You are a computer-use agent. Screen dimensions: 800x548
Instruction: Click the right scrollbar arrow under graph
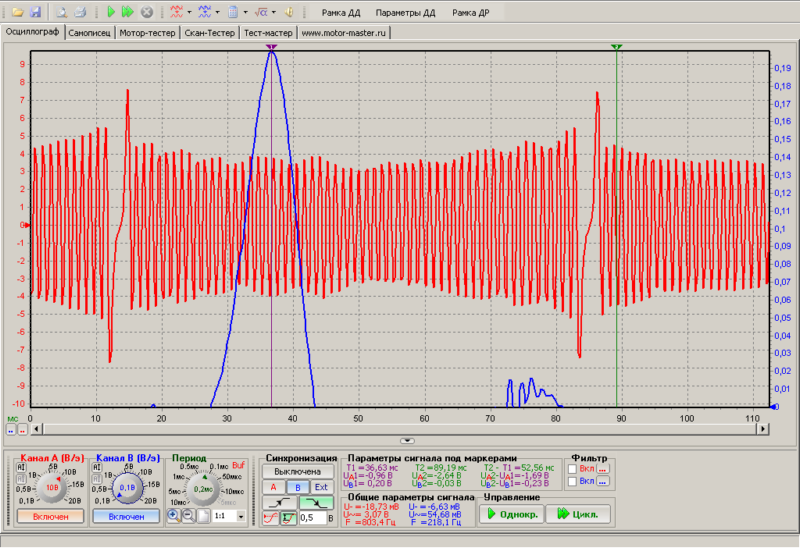763,429
